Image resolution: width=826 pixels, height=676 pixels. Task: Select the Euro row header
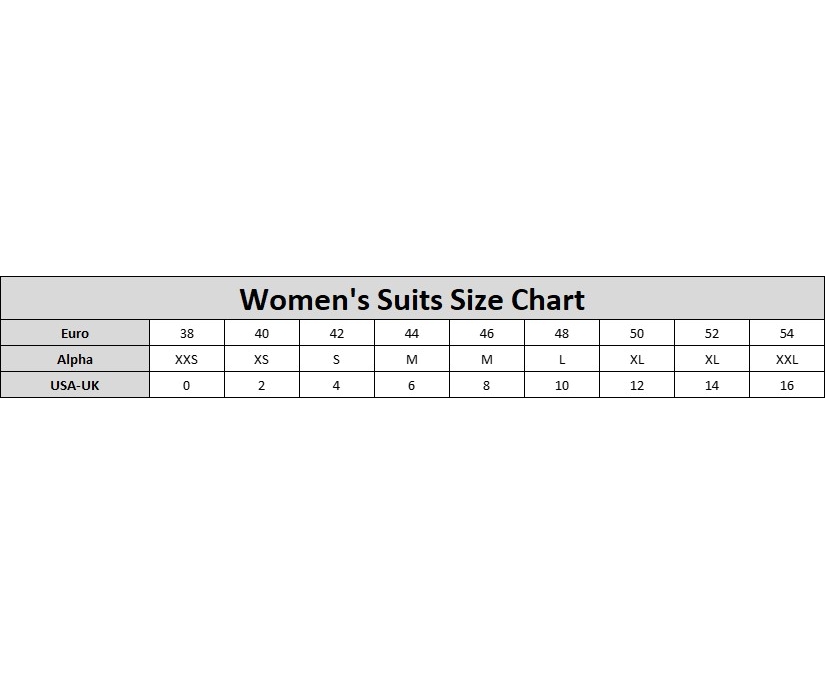point(75,334)
